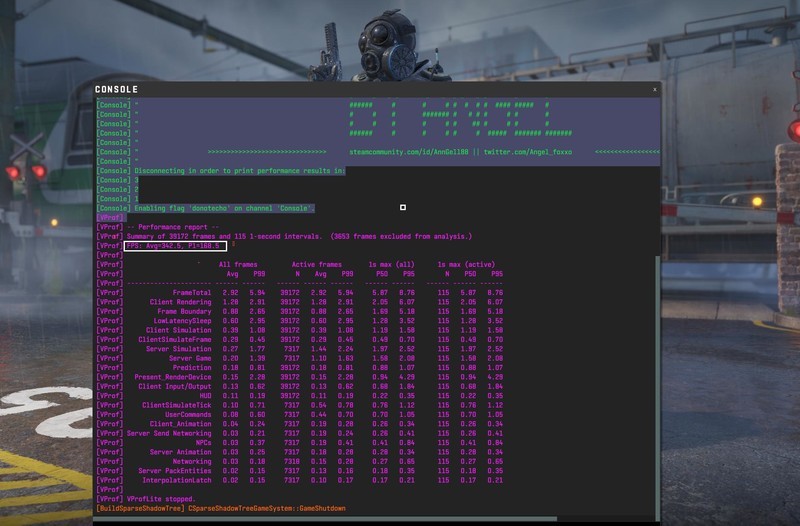Click the Client Input/Output row label
The height and width of the screenshot is (526, 800).
pos(175,386)
